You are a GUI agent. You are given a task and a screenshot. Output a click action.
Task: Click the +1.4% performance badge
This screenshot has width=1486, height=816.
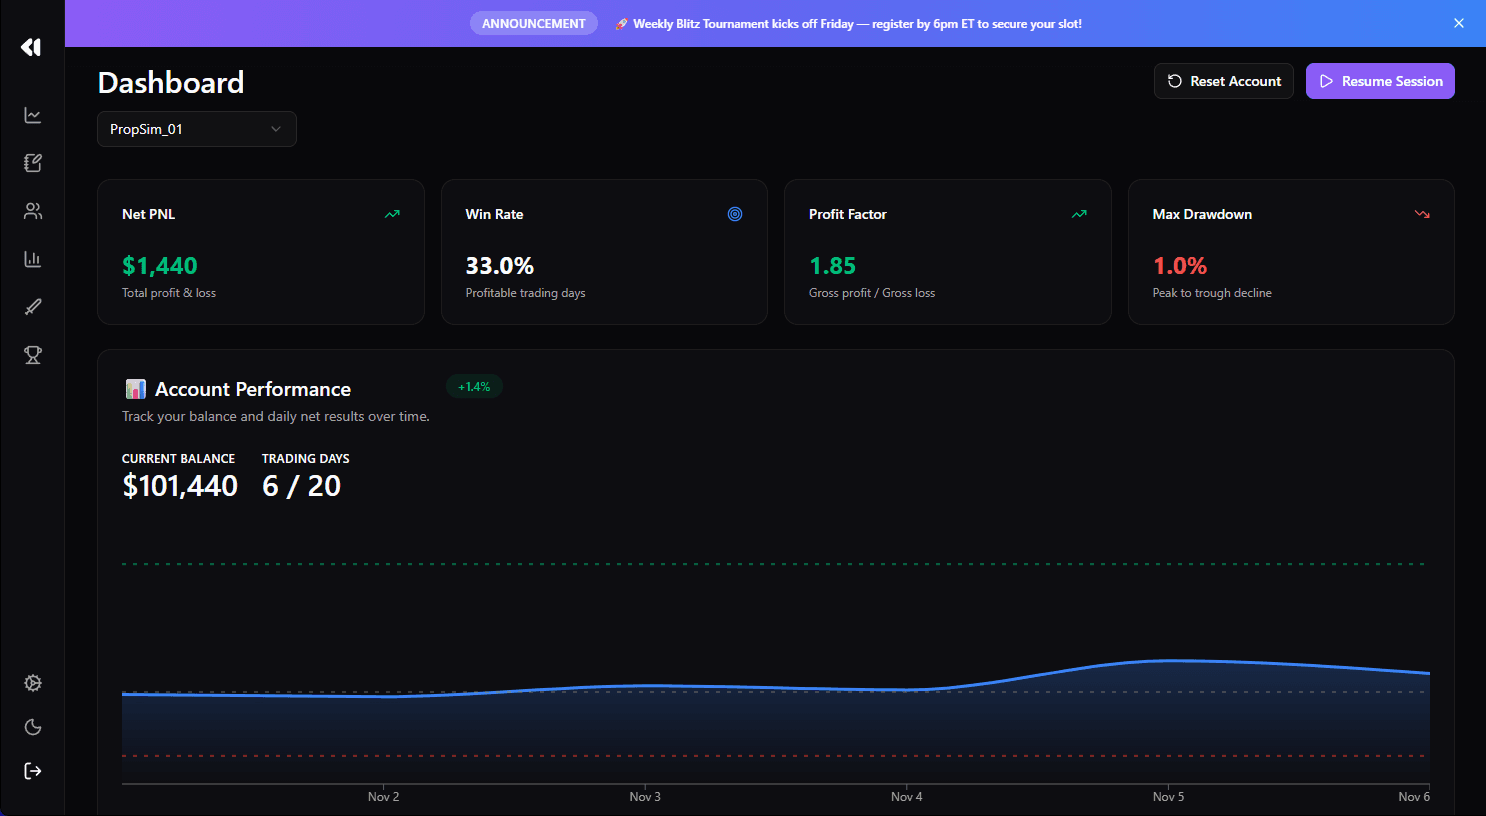[x=474, y=386]
